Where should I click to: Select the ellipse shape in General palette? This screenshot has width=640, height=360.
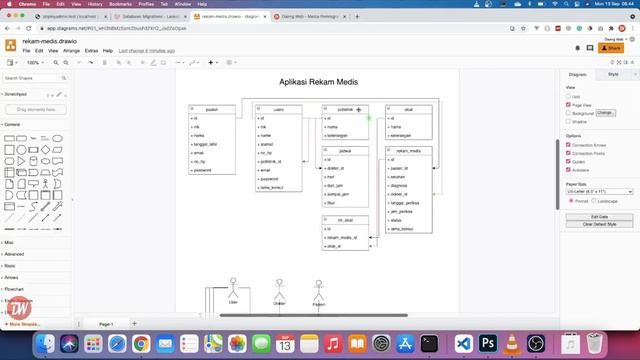coord(58,138)
